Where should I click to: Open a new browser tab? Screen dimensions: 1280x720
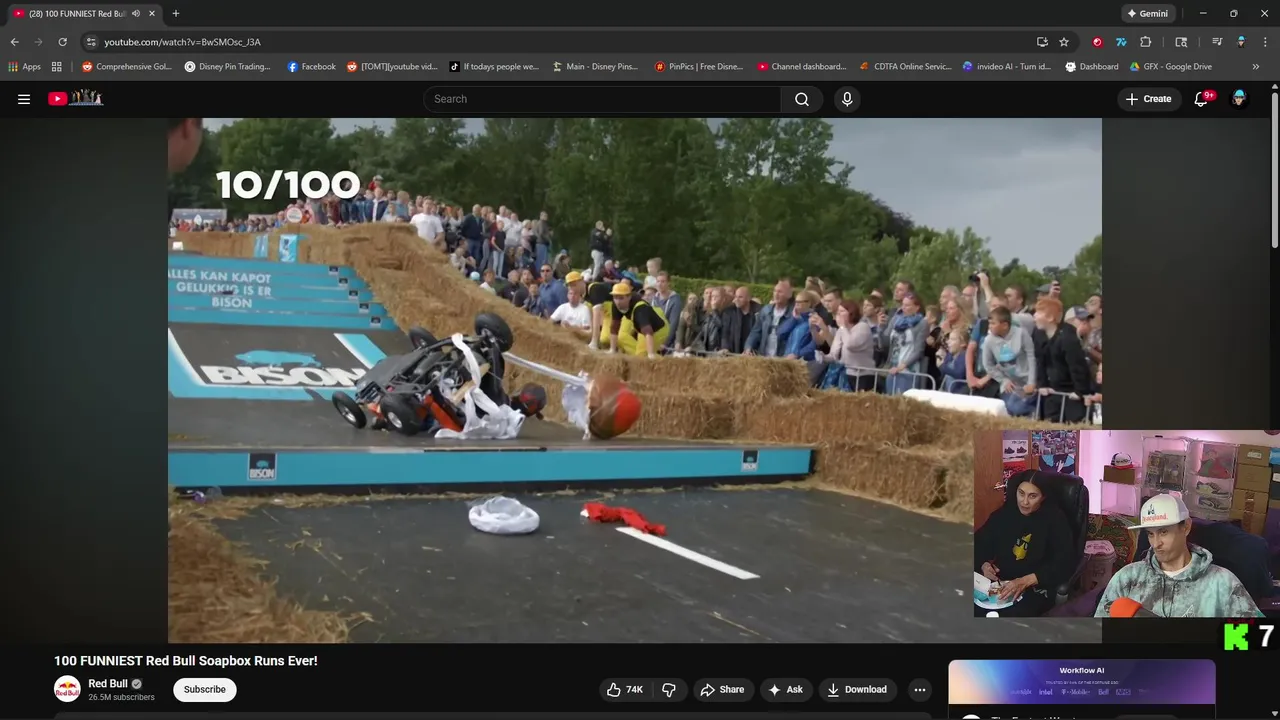click(x=176, y=14)
